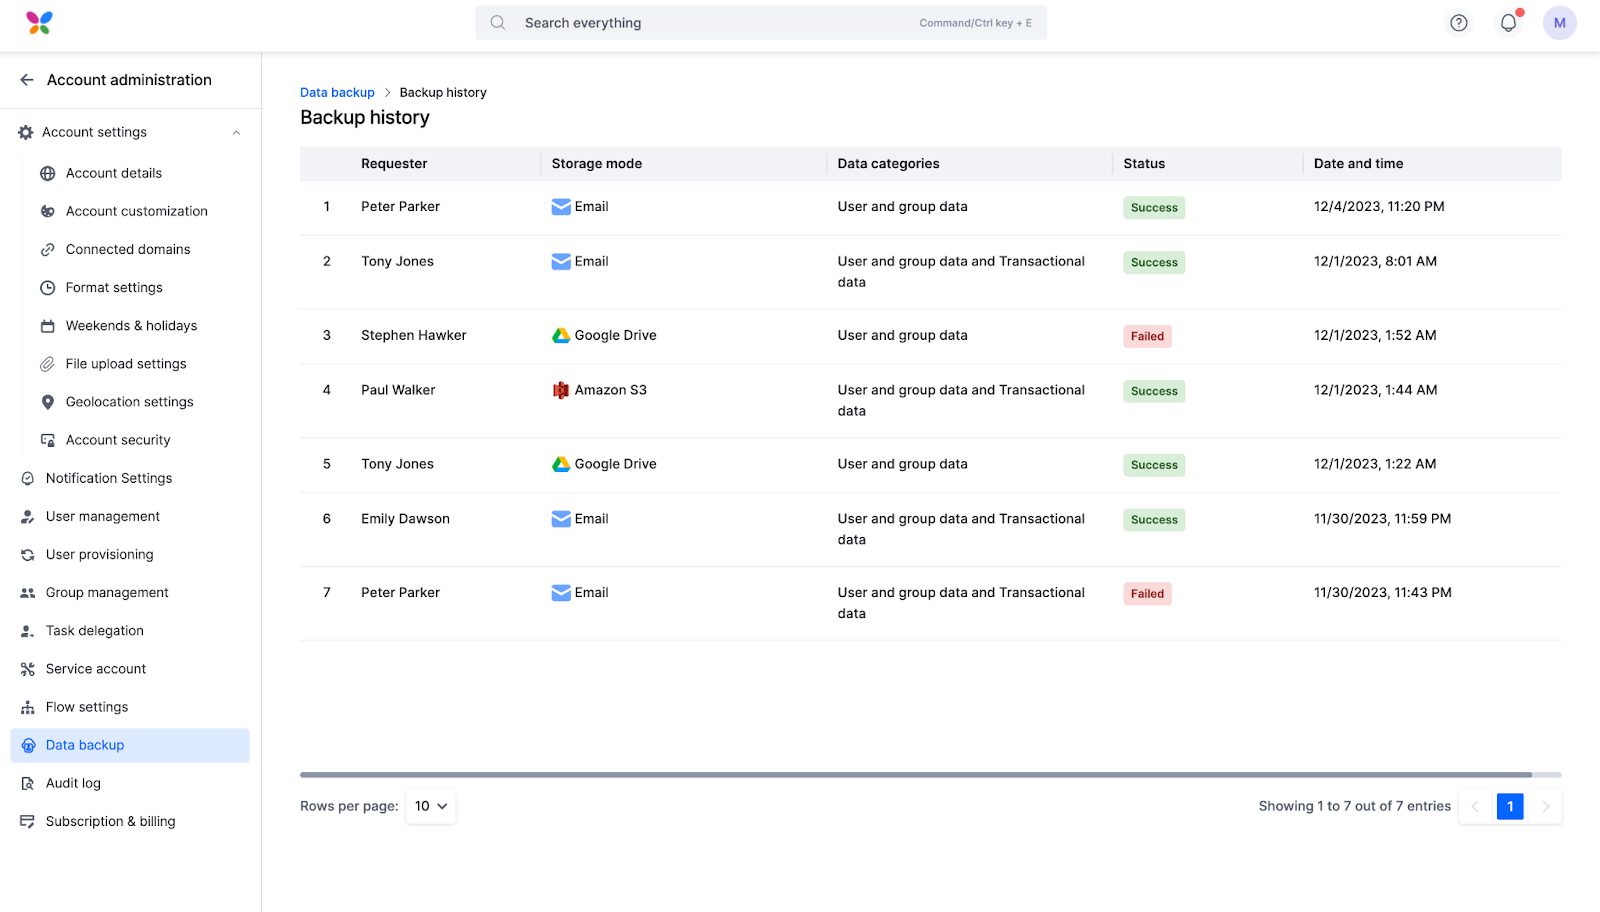Click the Success status for Paul Walker
The height and width of the screenshot is (912, 1600).
point(1154,391)
